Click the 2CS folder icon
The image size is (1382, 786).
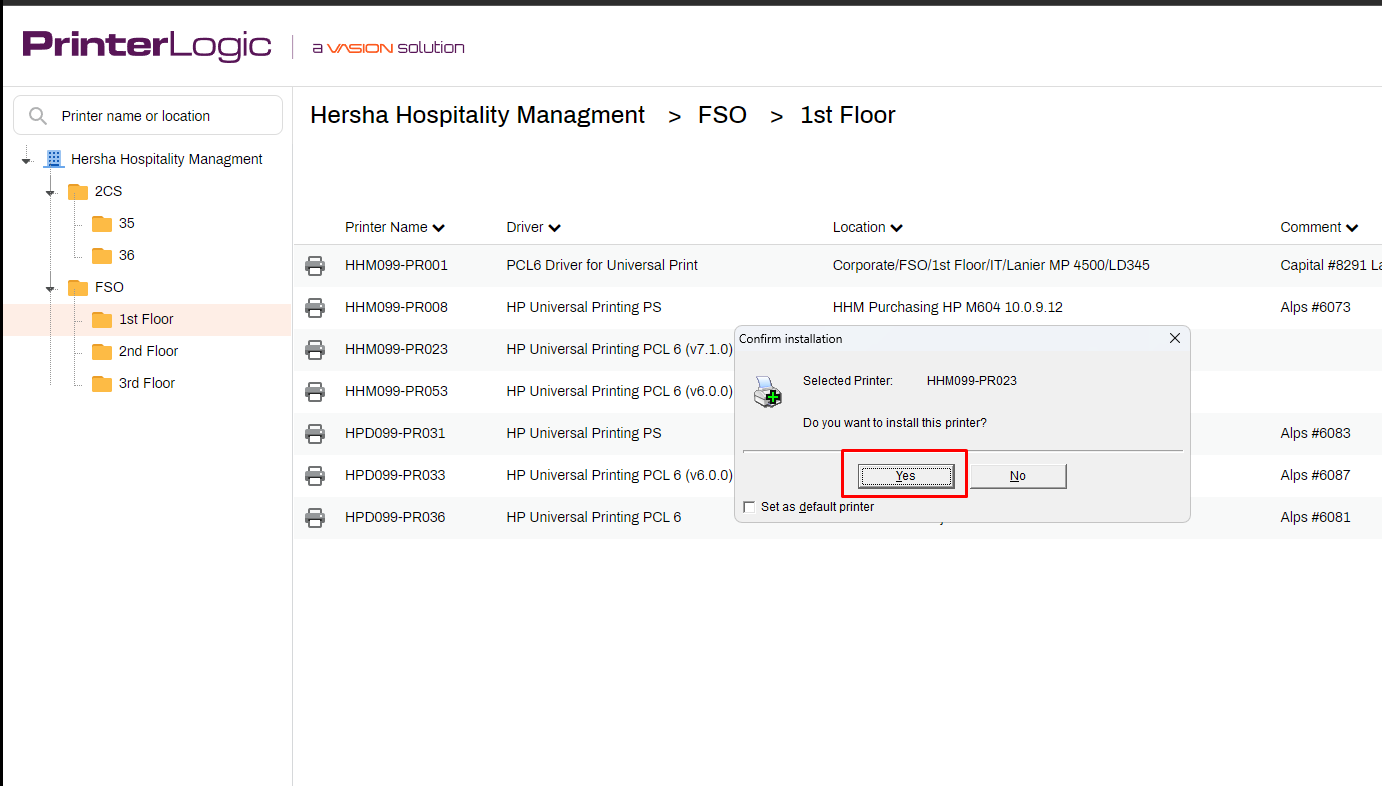click(78, 191)
